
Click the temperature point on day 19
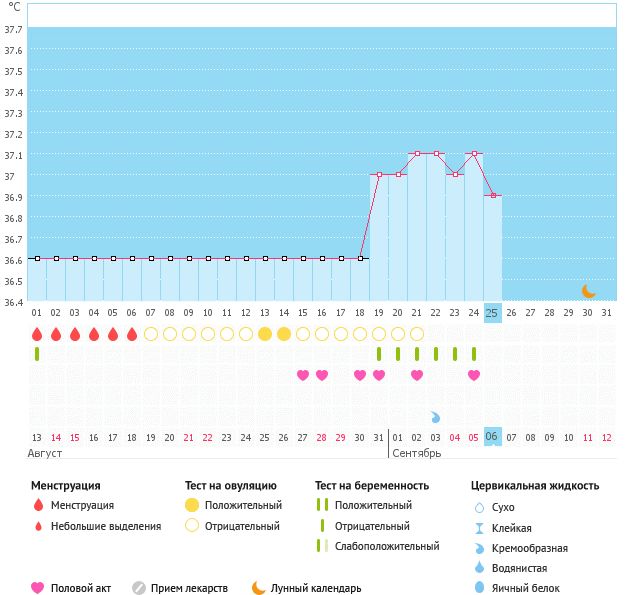coord(379,175)
